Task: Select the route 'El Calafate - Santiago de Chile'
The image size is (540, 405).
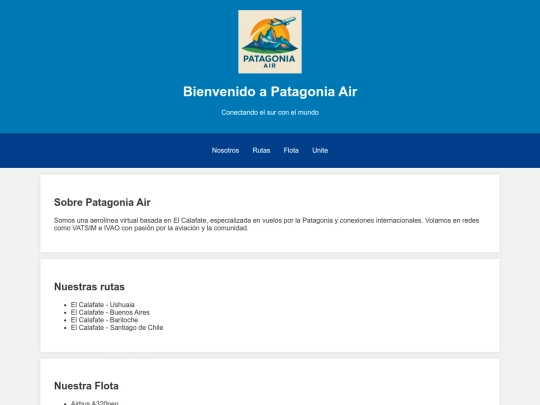Action: click(117, 328)
